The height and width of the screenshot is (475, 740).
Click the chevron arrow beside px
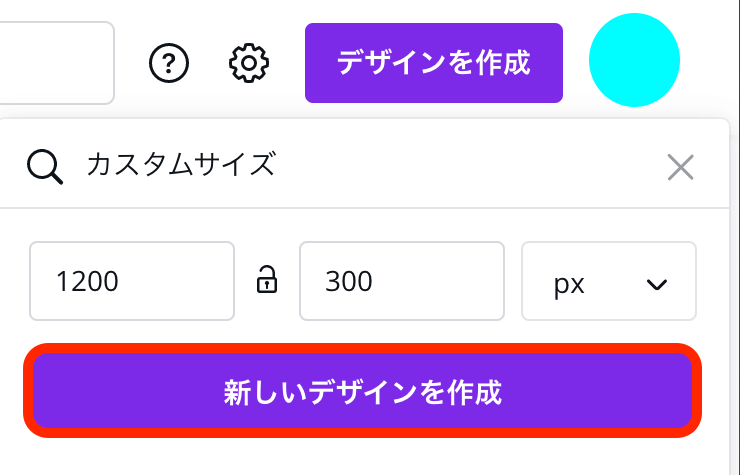pos(656,284)
